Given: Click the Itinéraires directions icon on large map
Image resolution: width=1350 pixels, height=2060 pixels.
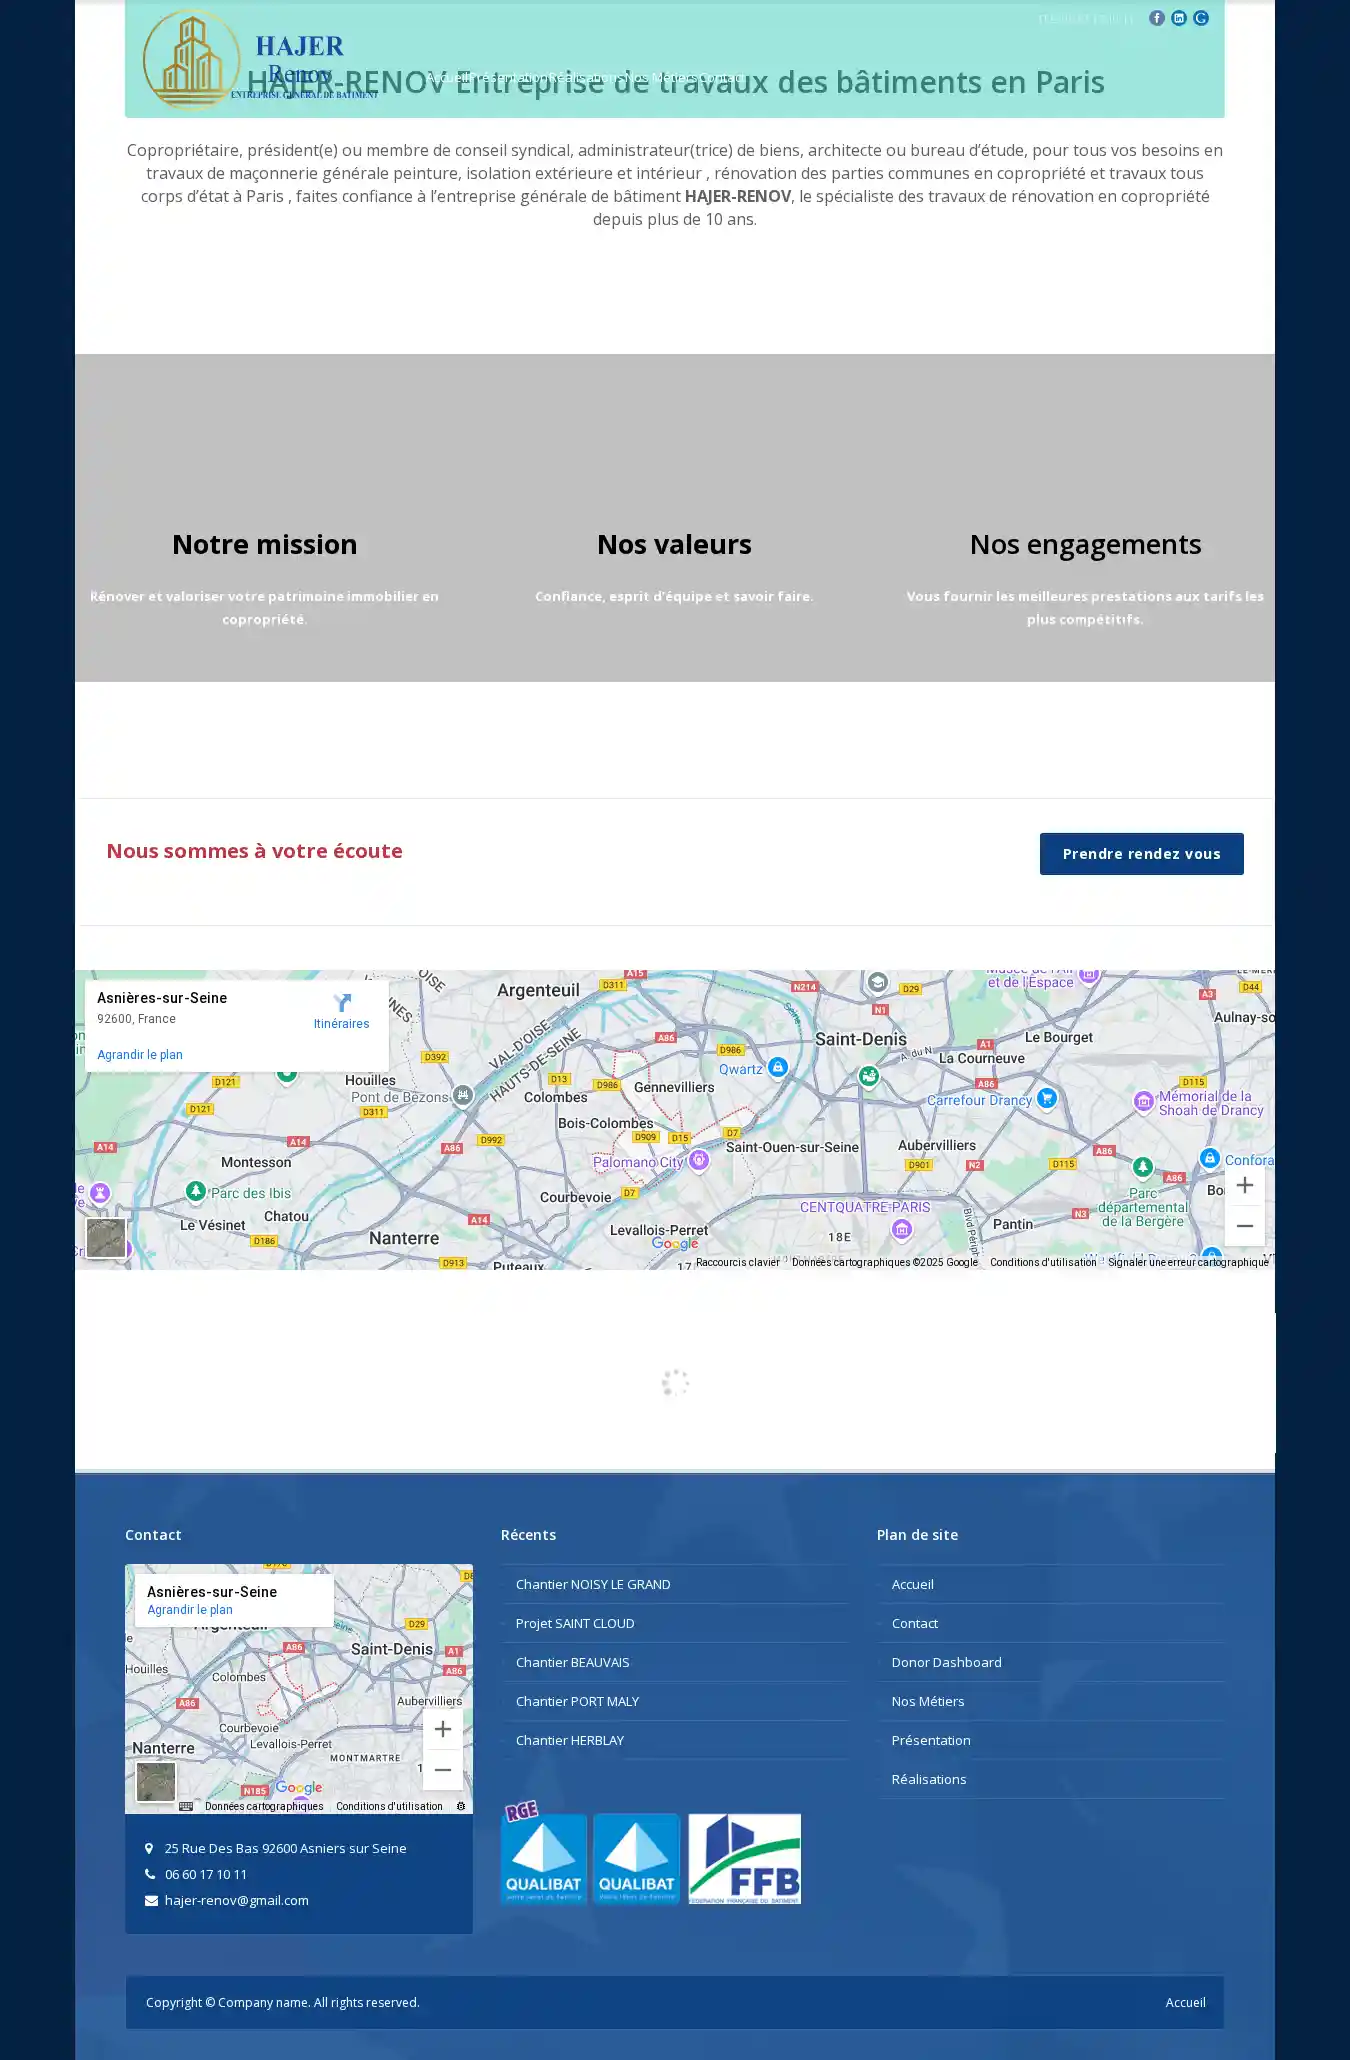Looking at the screenshot, I should 342,1004.
